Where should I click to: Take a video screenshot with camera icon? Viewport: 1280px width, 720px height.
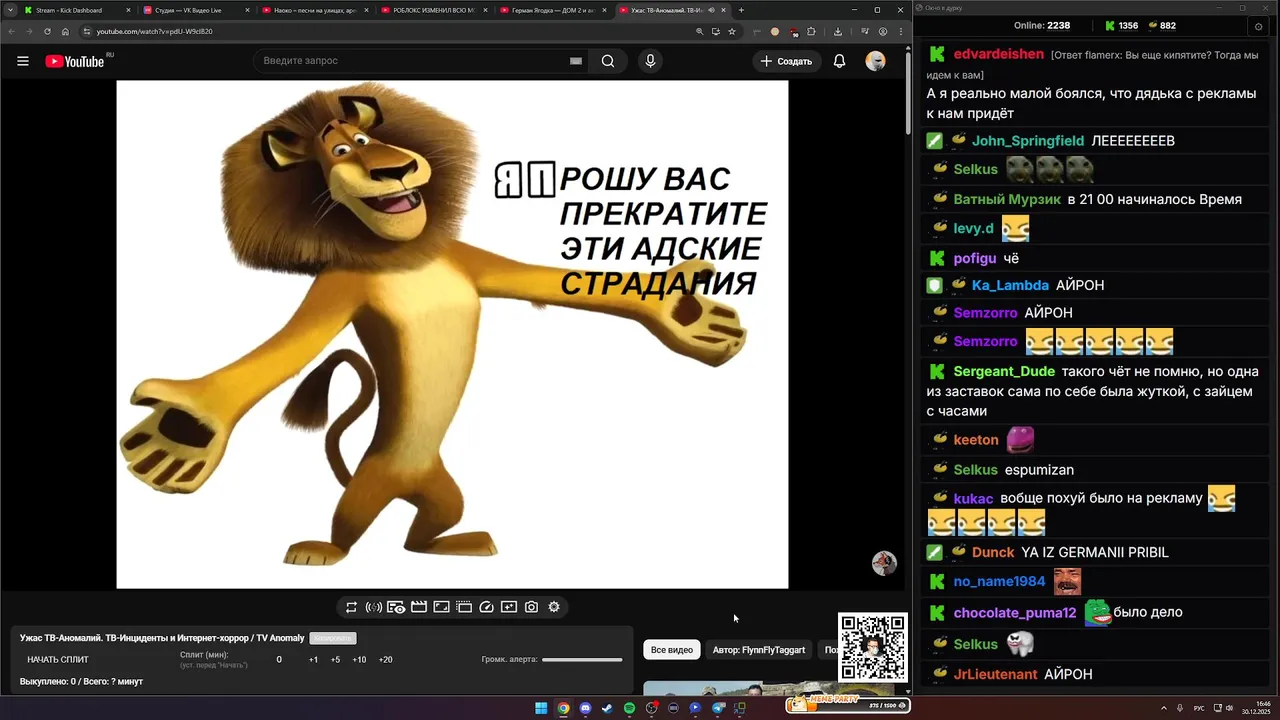click(x=531, y=607)
